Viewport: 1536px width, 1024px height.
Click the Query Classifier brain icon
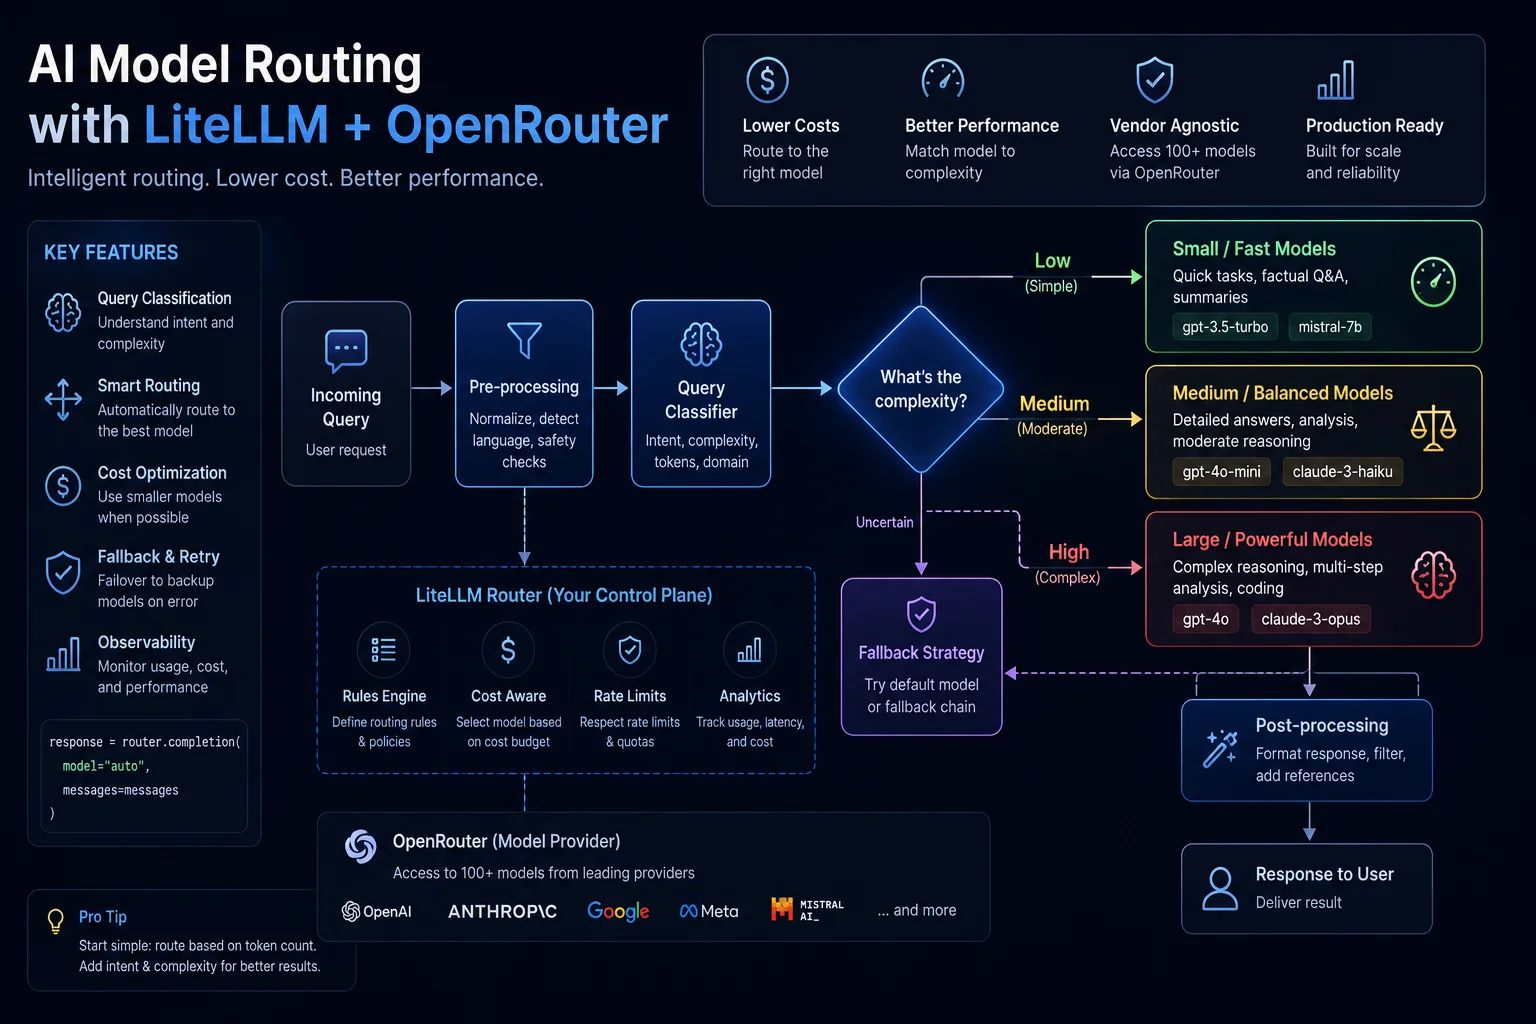pyautogui.click(x=701, y=344)
